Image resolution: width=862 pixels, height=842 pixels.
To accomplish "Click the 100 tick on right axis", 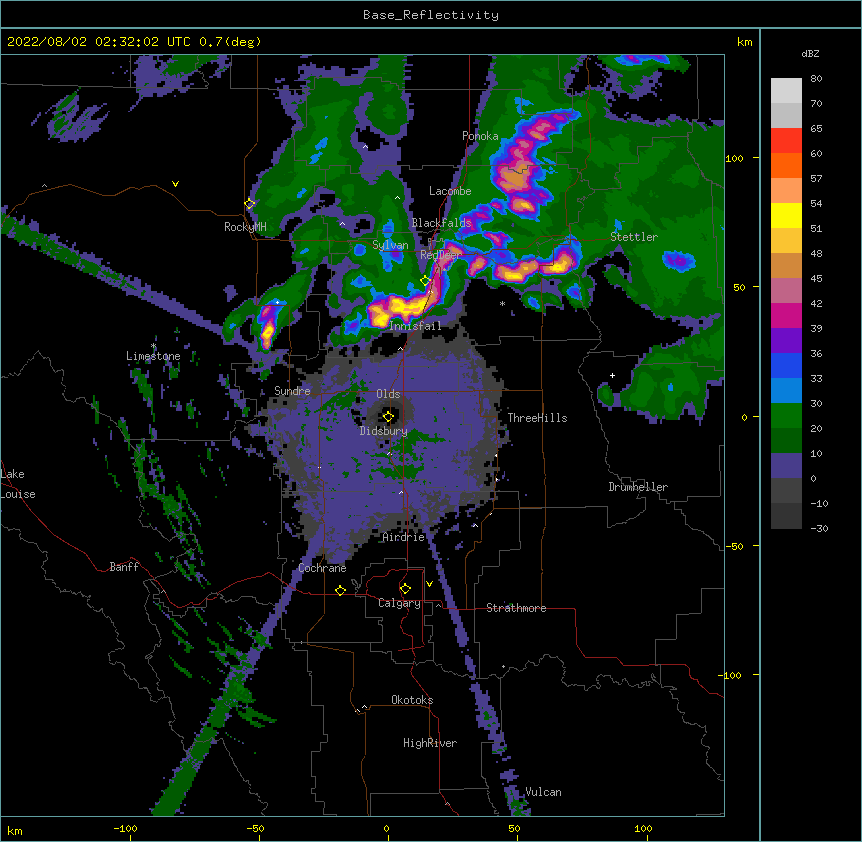I will [734, 158].
